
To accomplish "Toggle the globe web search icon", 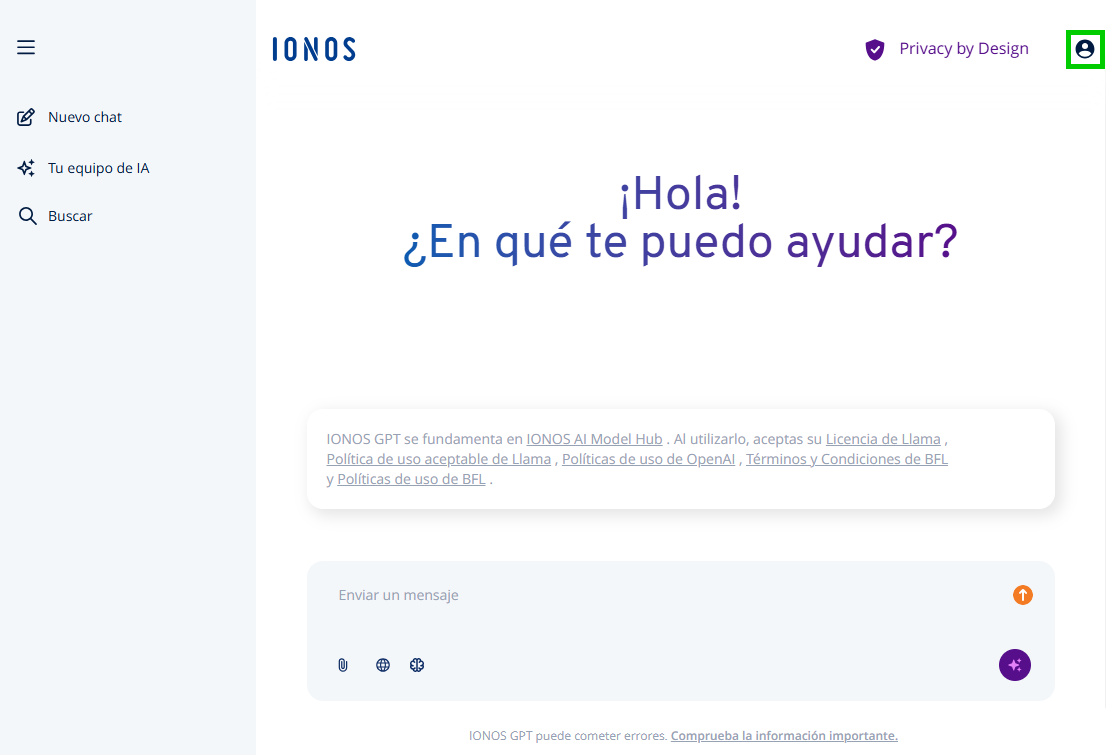I will 383,665.
